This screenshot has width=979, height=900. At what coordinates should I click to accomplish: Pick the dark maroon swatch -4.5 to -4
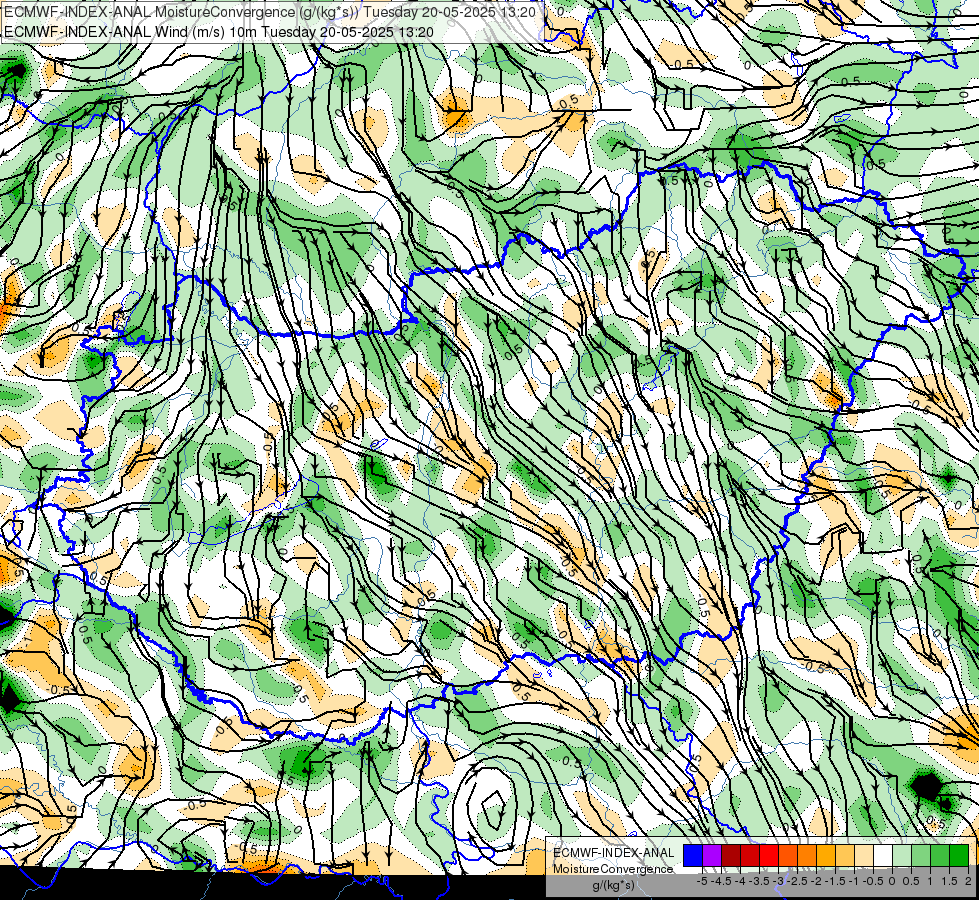pyautogui.click(x=731, y=855)
